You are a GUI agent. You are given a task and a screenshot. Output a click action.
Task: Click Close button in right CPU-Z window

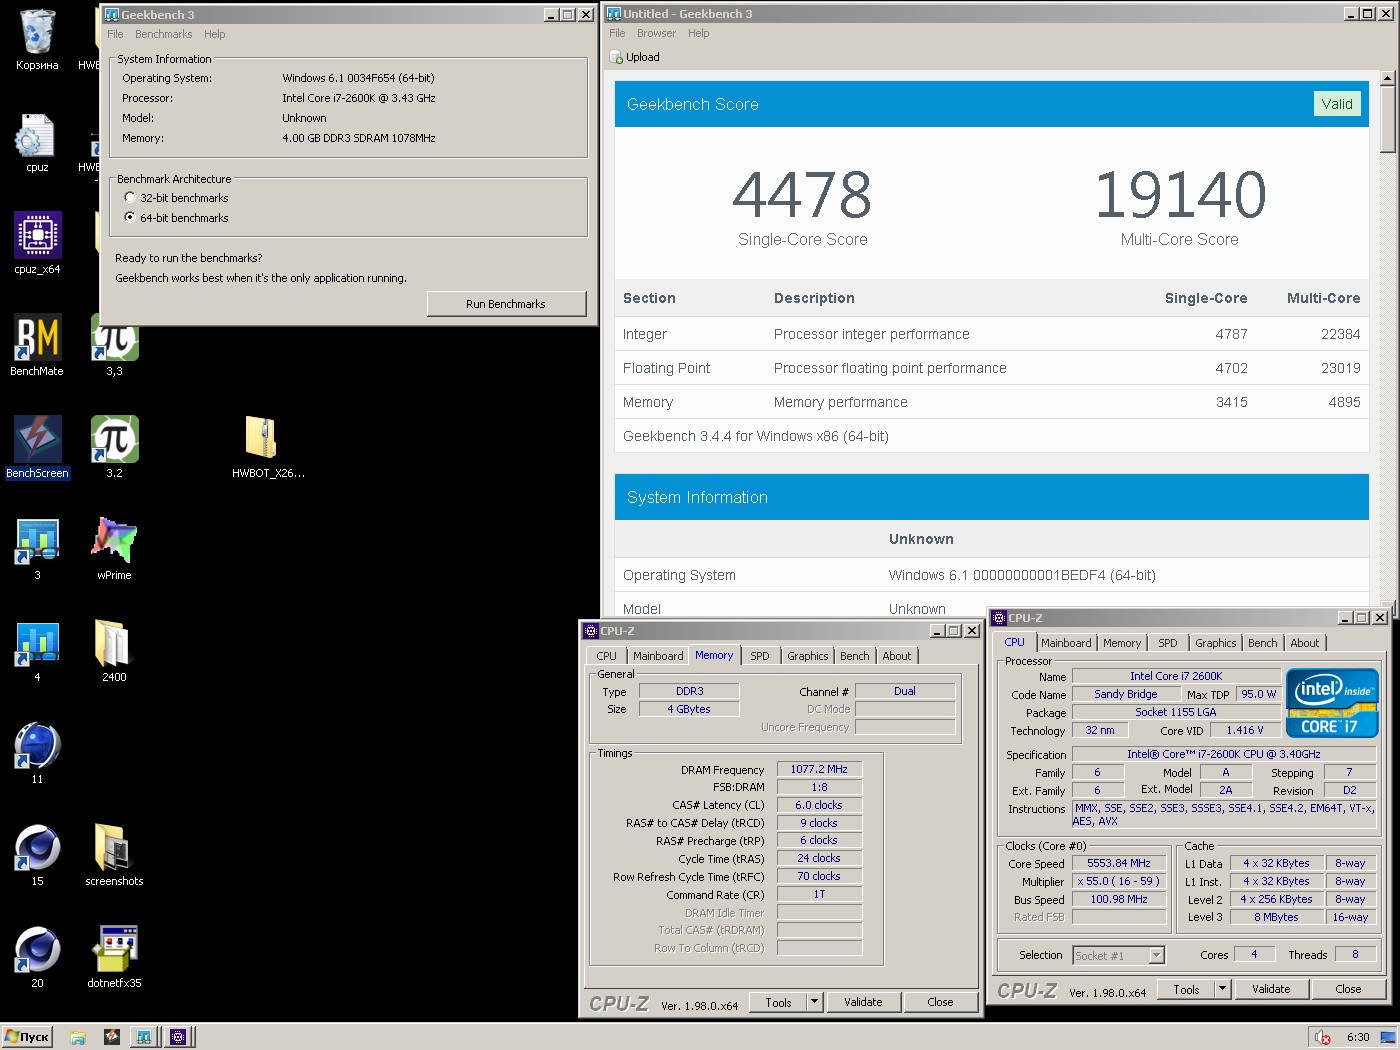click(x=1348, y=989)
